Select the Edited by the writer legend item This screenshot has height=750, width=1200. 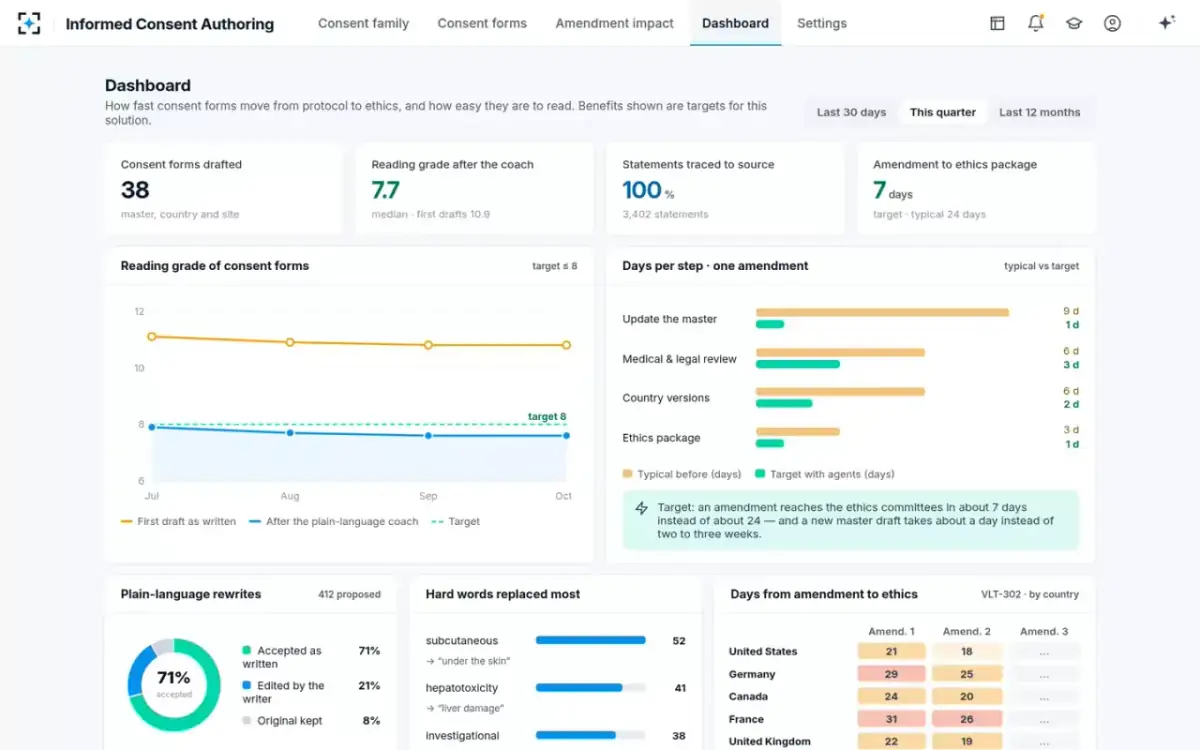311,692
